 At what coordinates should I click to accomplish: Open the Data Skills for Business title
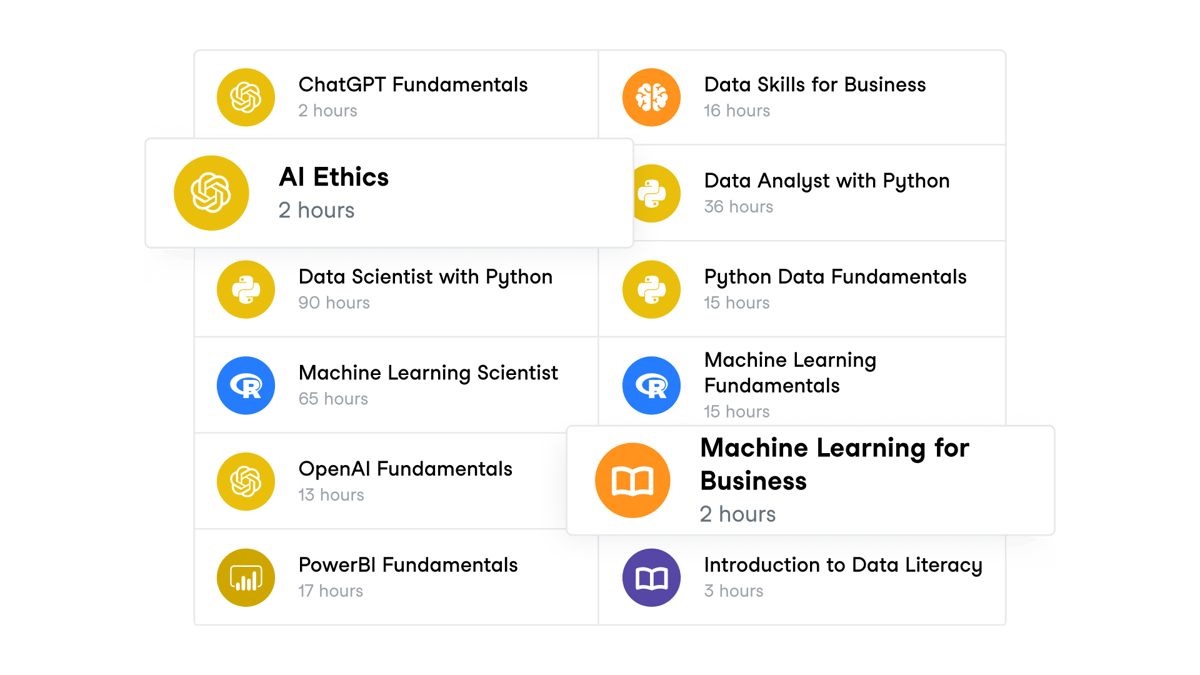815,85
